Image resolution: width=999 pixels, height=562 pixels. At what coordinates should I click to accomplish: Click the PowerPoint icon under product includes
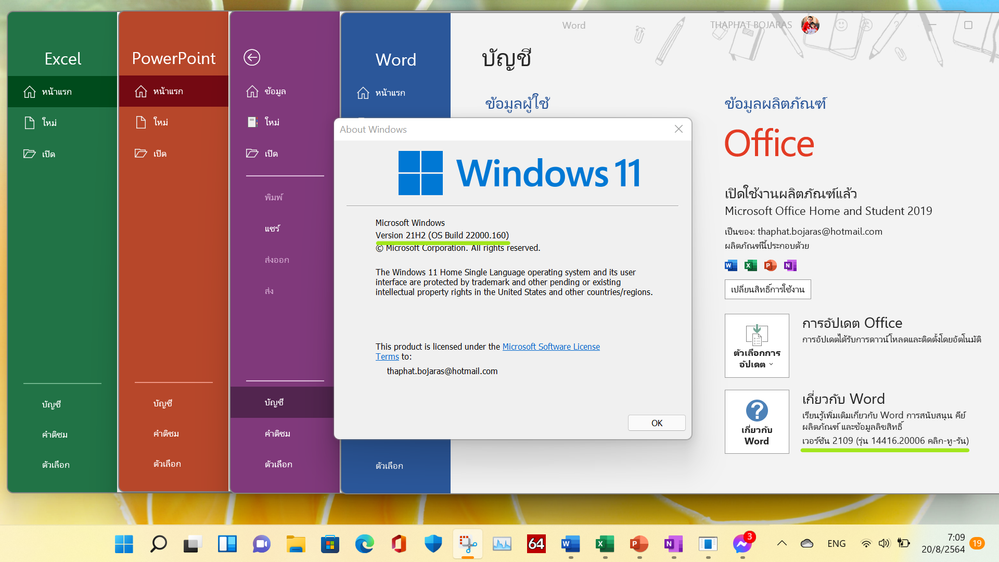(x=770, y=265)
